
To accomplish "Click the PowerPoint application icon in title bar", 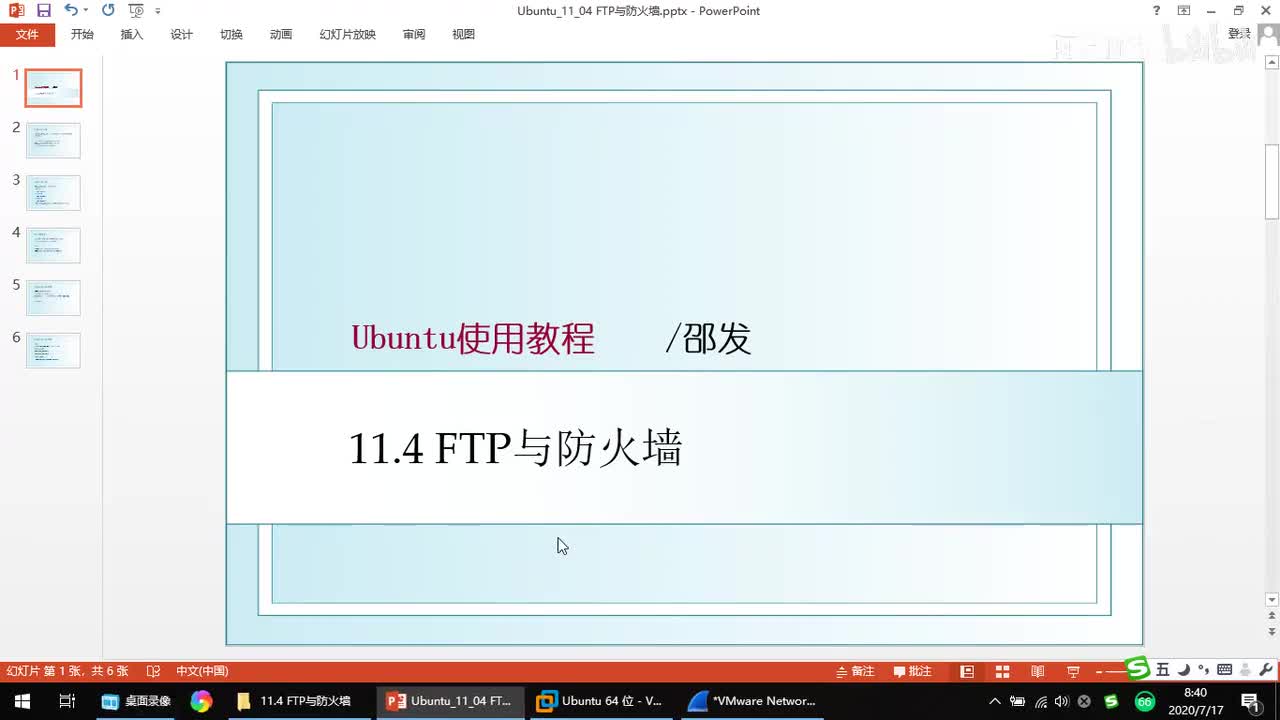I will click(x=16, y=11).
